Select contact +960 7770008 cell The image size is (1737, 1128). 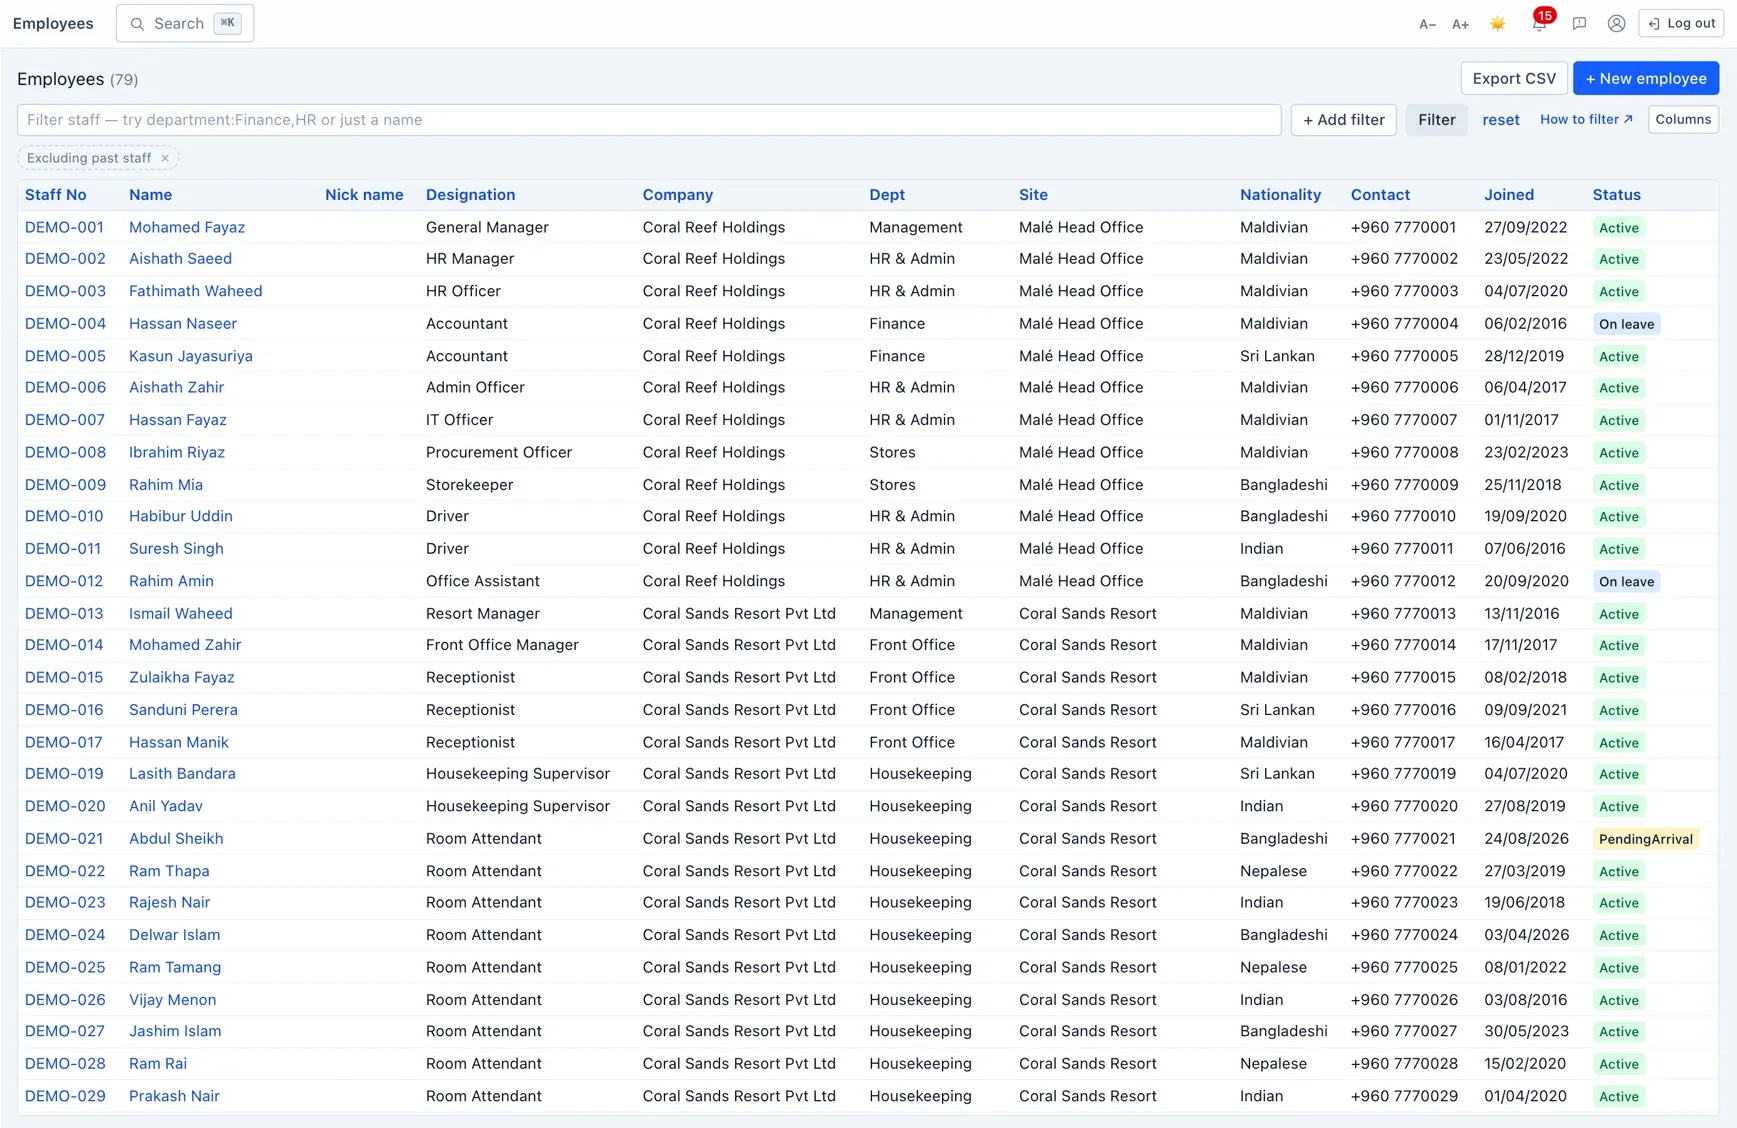click(1404, 452)
